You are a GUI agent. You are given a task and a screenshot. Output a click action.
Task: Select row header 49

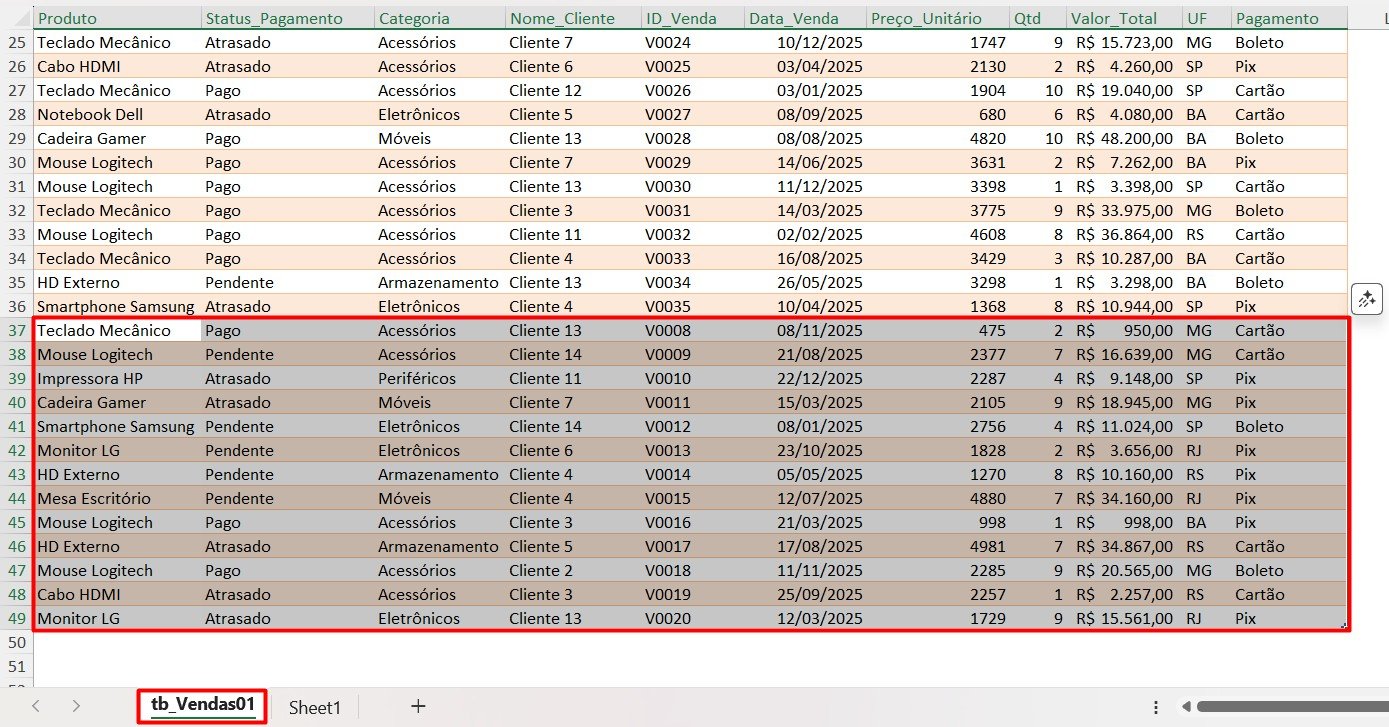pos(16,618)
